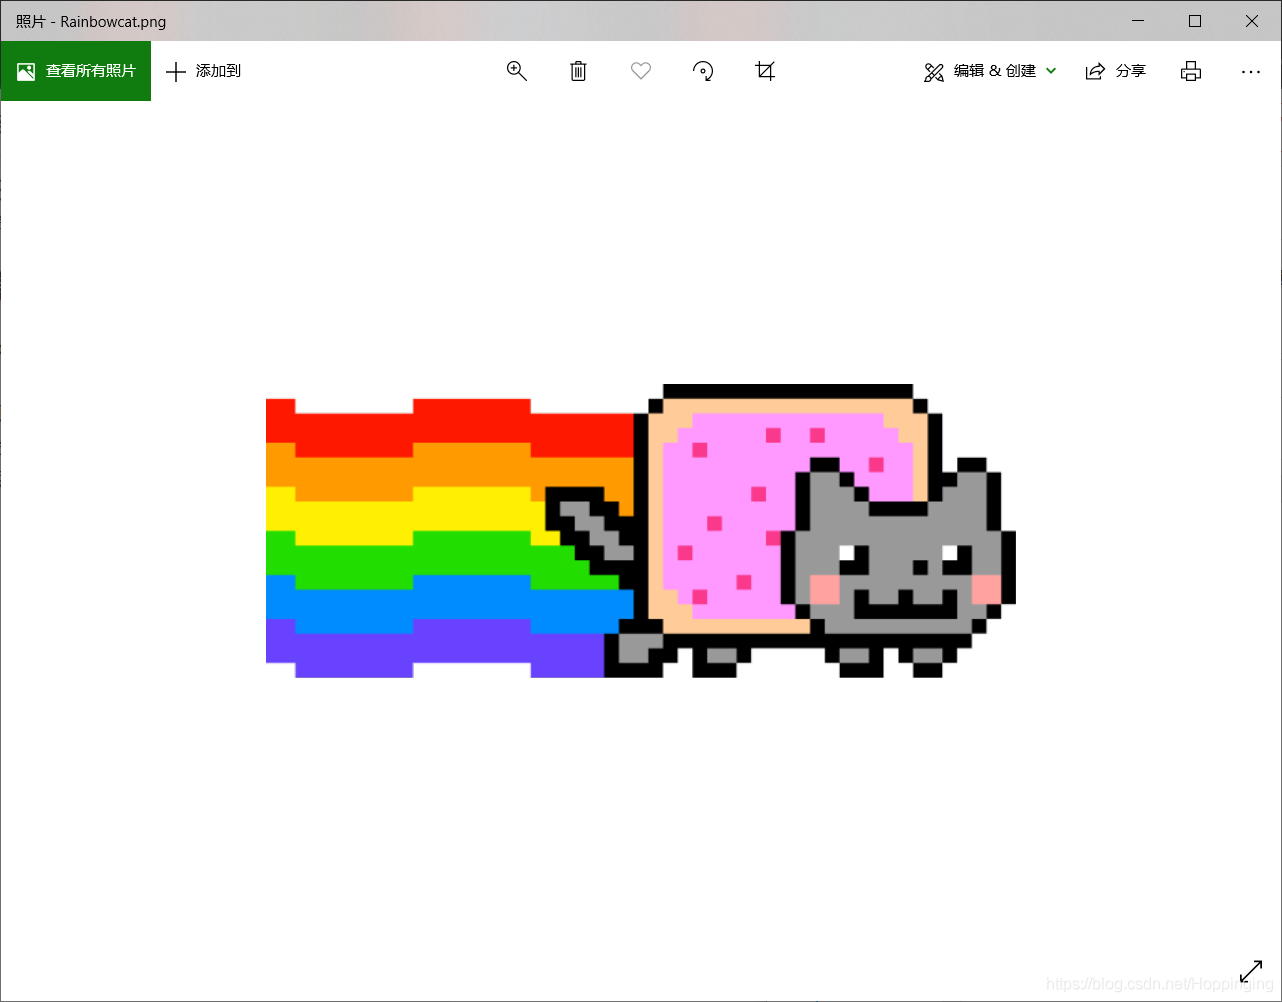Click the window maximize button
The height and width of the screenshot is (1002, 1282).
pyautogui.click(x=1194, y=20)
